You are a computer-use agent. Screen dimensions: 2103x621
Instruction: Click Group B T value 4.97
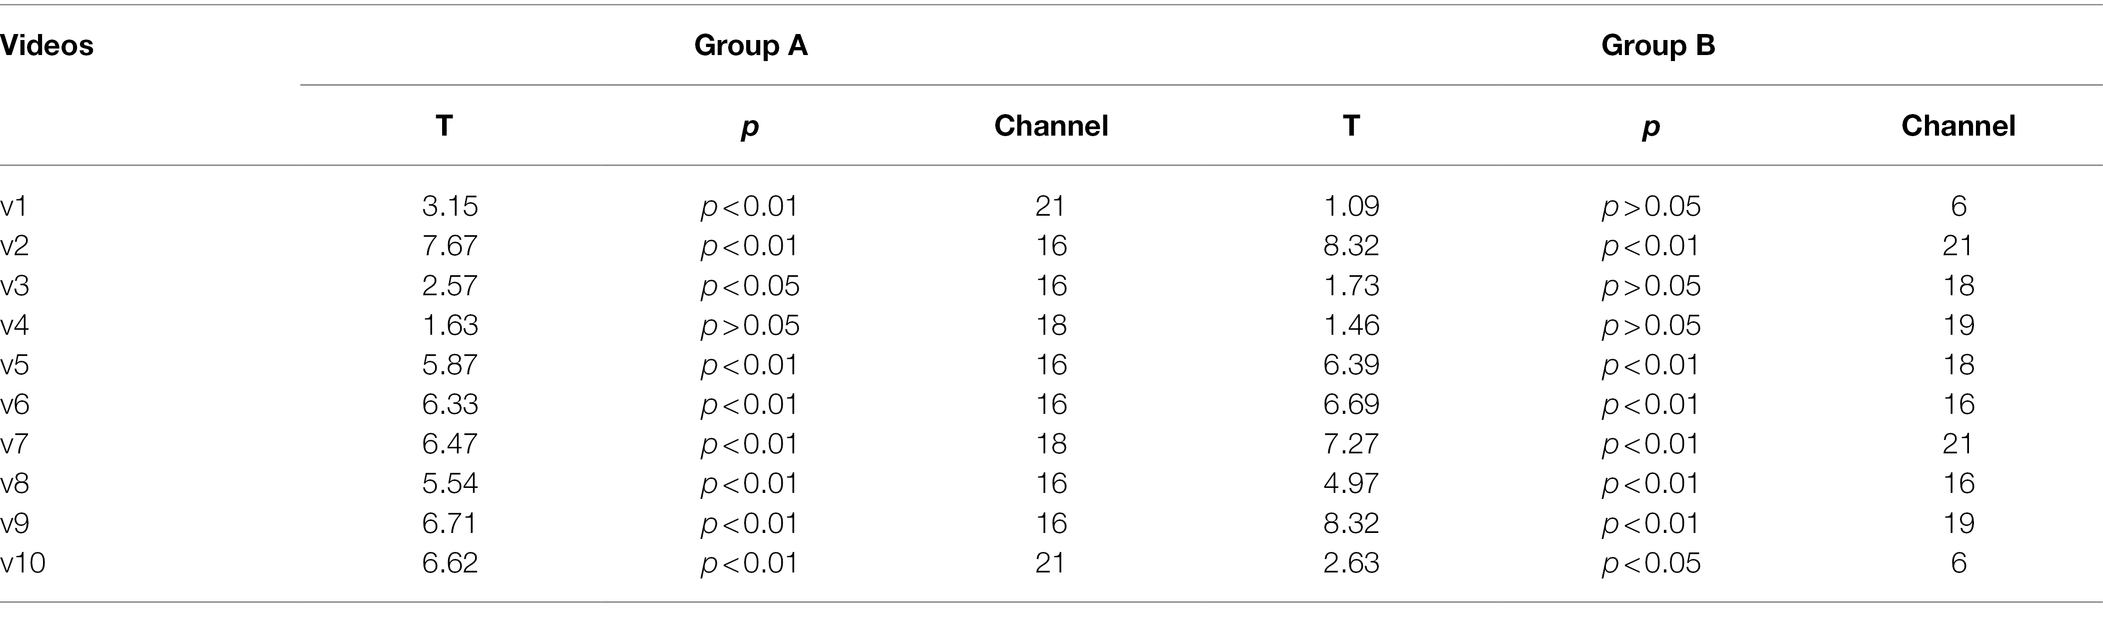coord(1351,484)
